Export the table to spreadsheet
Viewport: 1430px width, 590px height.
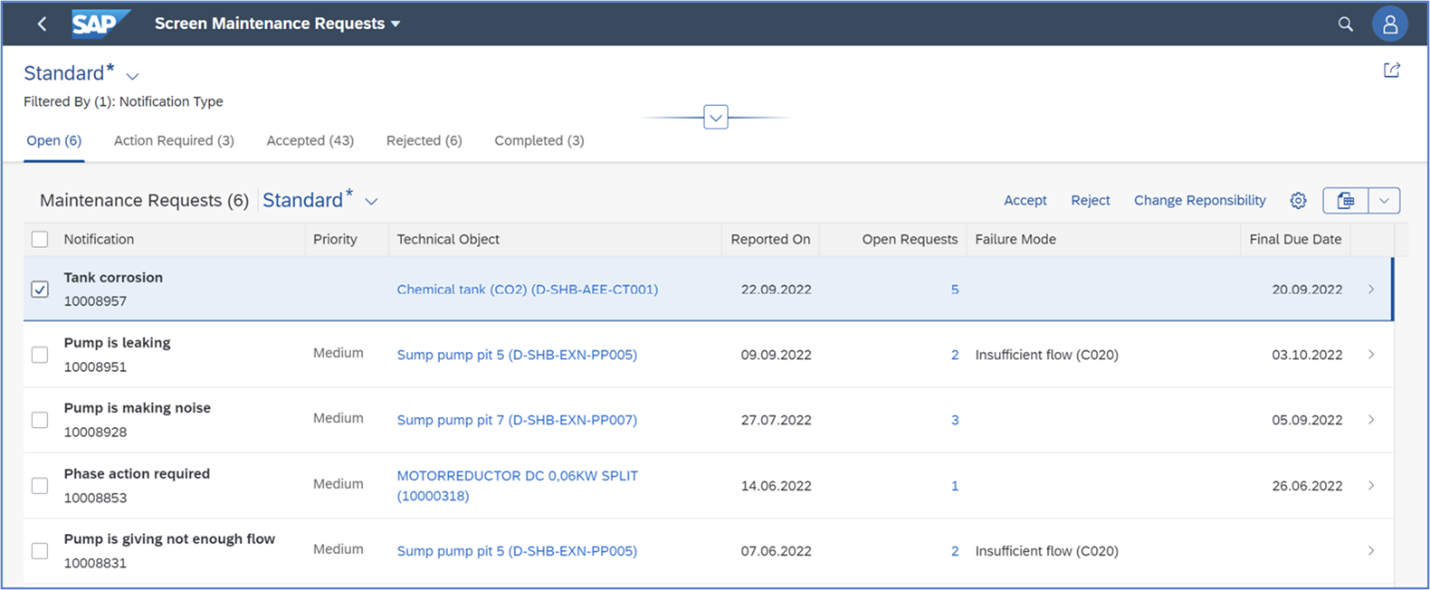[x=1344, y=200]
